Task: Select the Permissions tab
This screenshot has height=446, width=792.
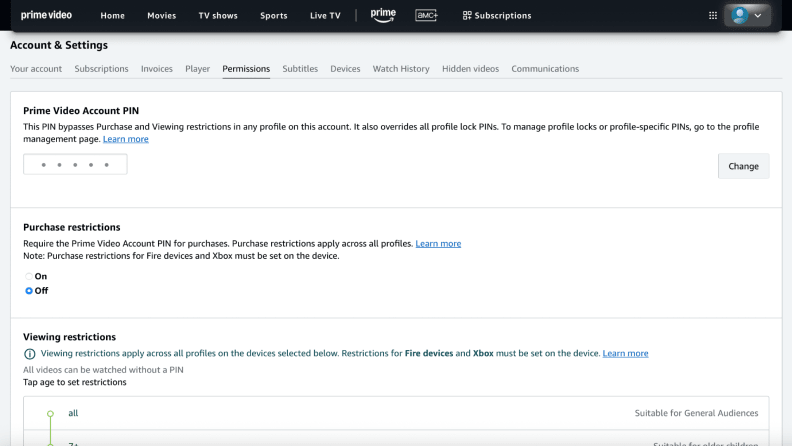Action: click(x=246, y=69)
